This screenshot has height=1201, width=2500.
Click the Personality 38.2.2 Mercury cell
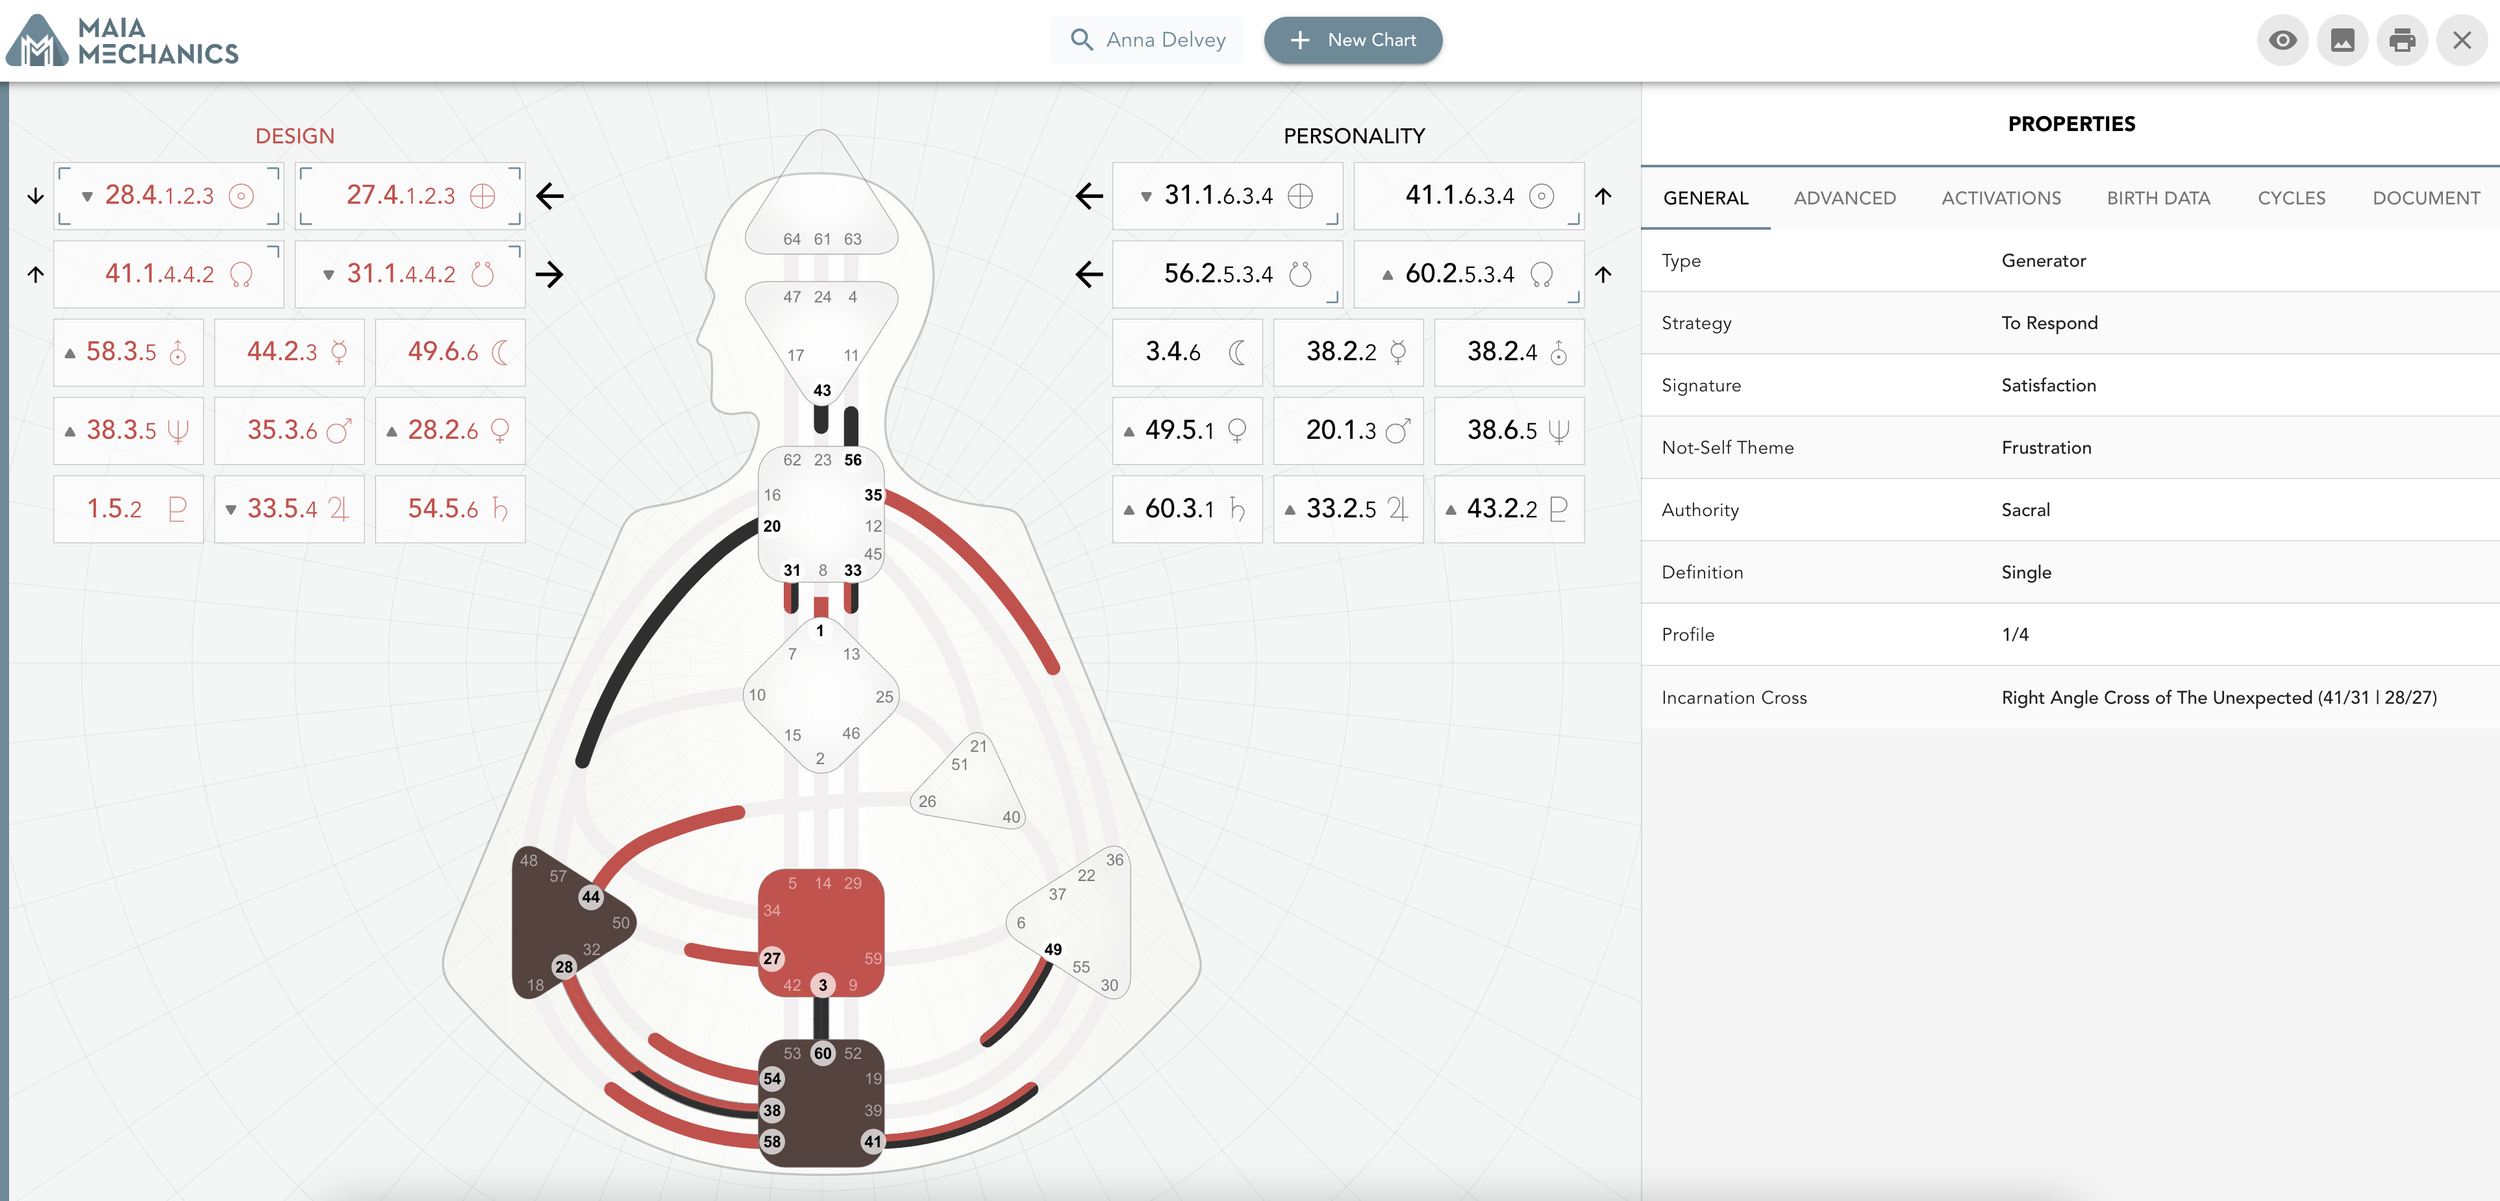coord(1349,352)
